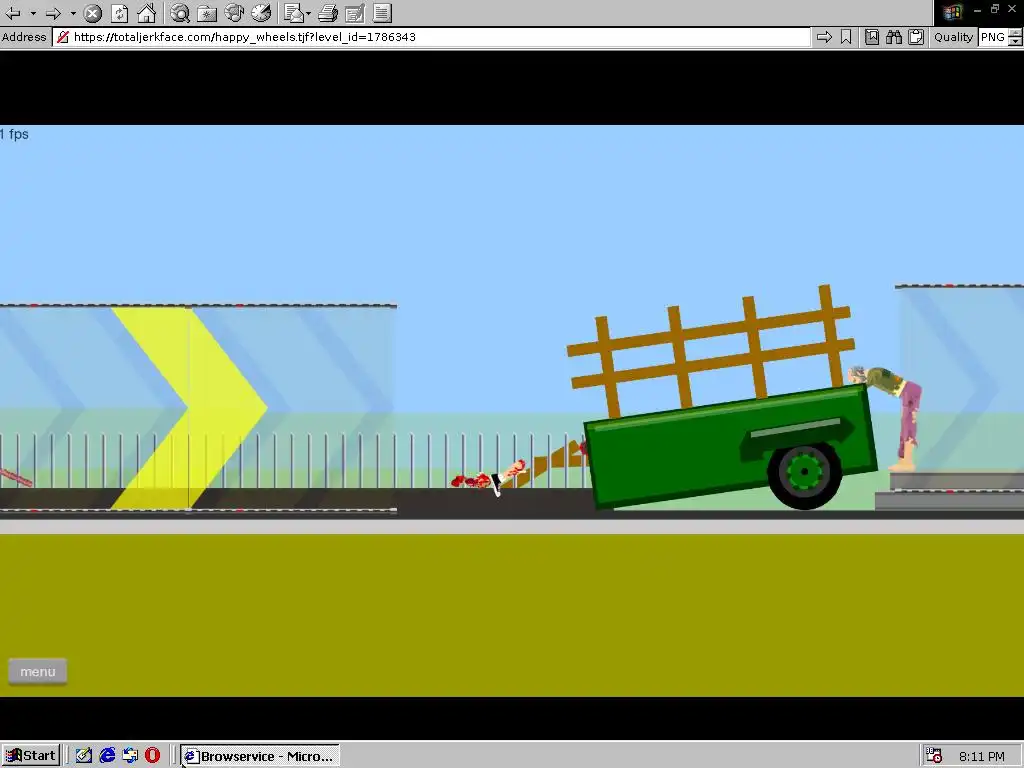The height and width of the screenshot is (768, 1024).
Task: Open the bookmarks book icon
Action: click(x=872, y=37)
